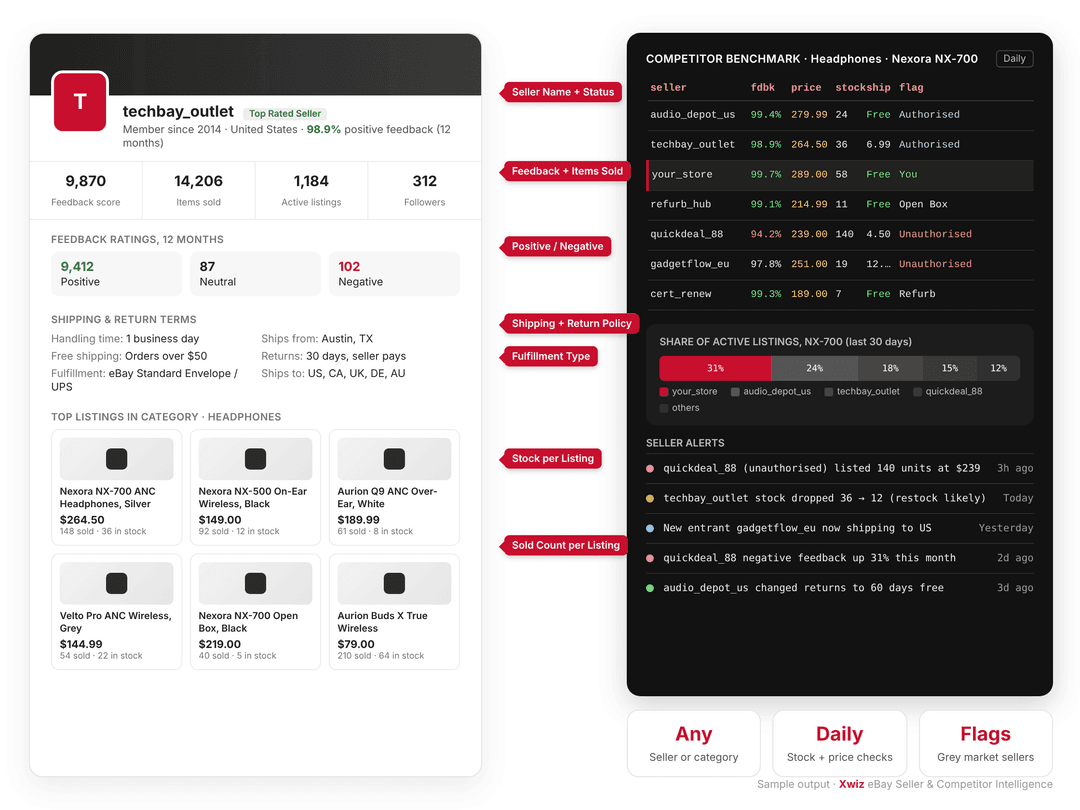Click the Top Rated Seller badge
Image resolution: width=1080 pixels, height=810 pixels.
coord(284,114)
